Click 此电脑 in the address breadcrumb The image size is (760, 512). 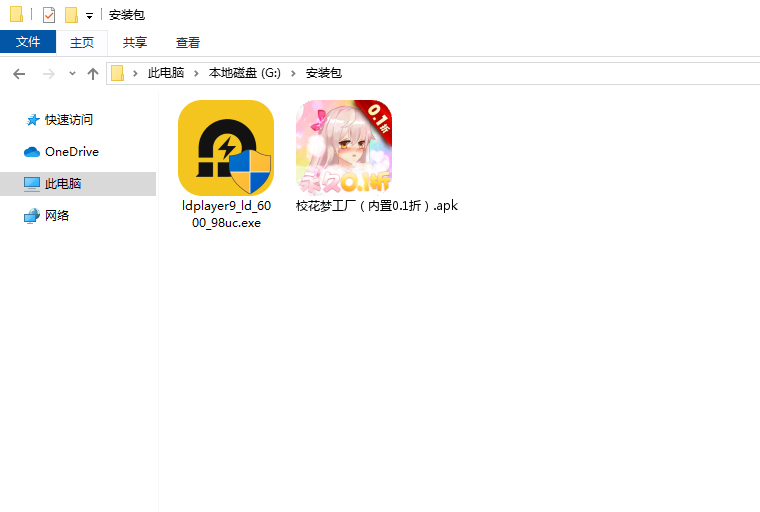tap(166, 73)
